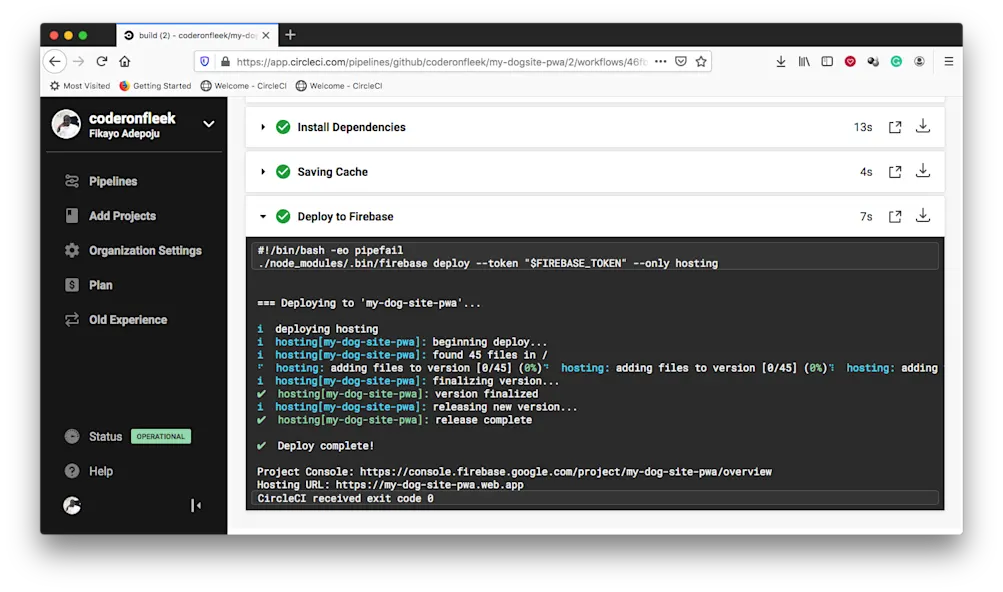This screenshot has width=1003, height=592.
Task: Click the tracking protection shield icon
Action: (x=205, y=61)
